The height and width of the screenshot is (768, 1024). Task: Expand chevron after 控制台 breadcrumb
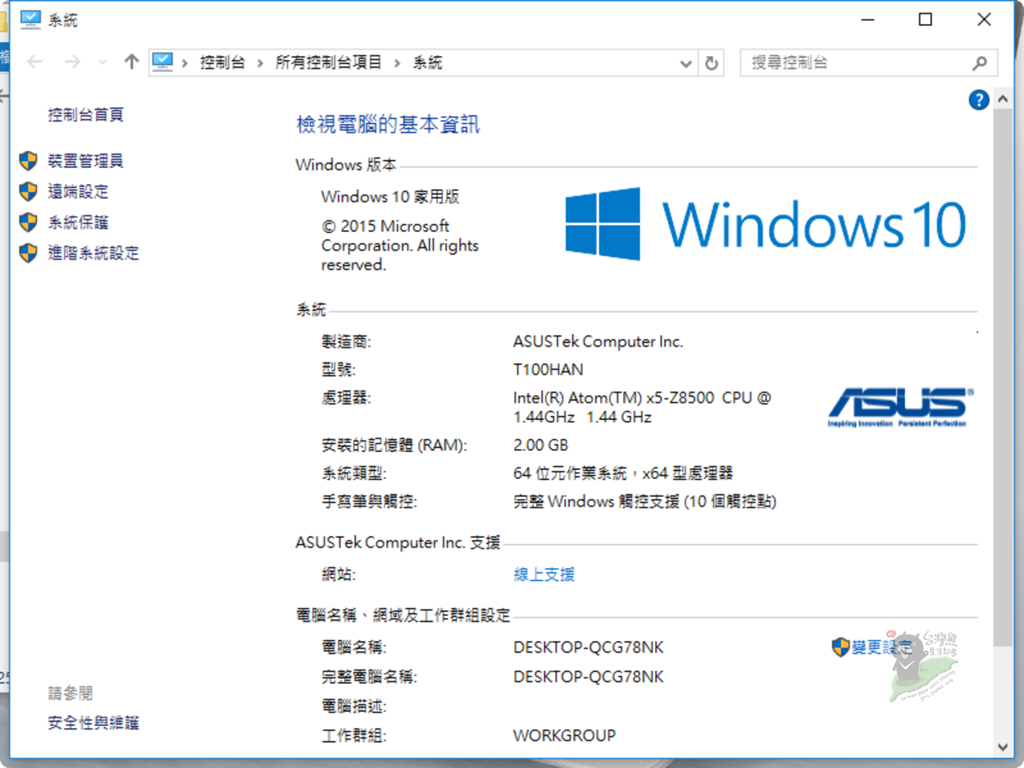(260, 63)
